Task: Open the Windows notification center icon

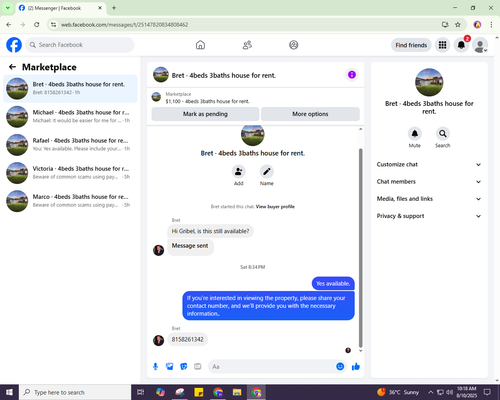Action: click(488, 392)
